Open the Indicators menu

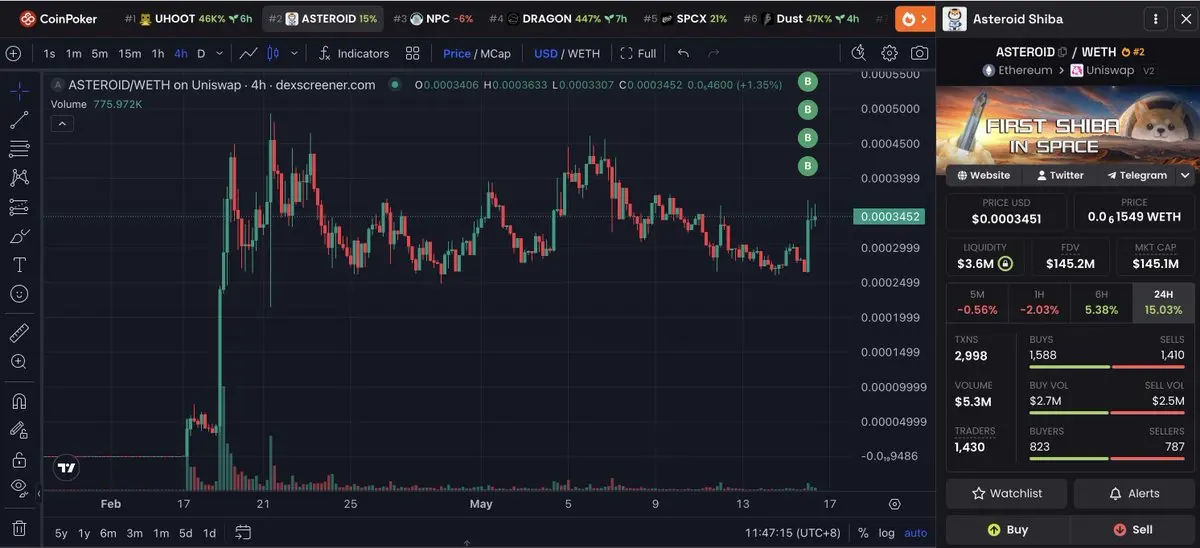click(x=353, y=53)
